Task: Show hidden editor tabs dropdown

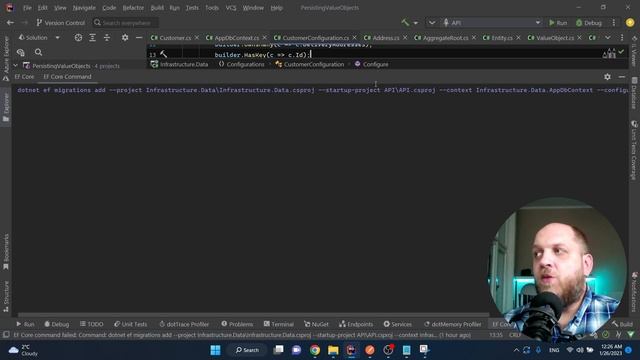Action: click(608, 38)
